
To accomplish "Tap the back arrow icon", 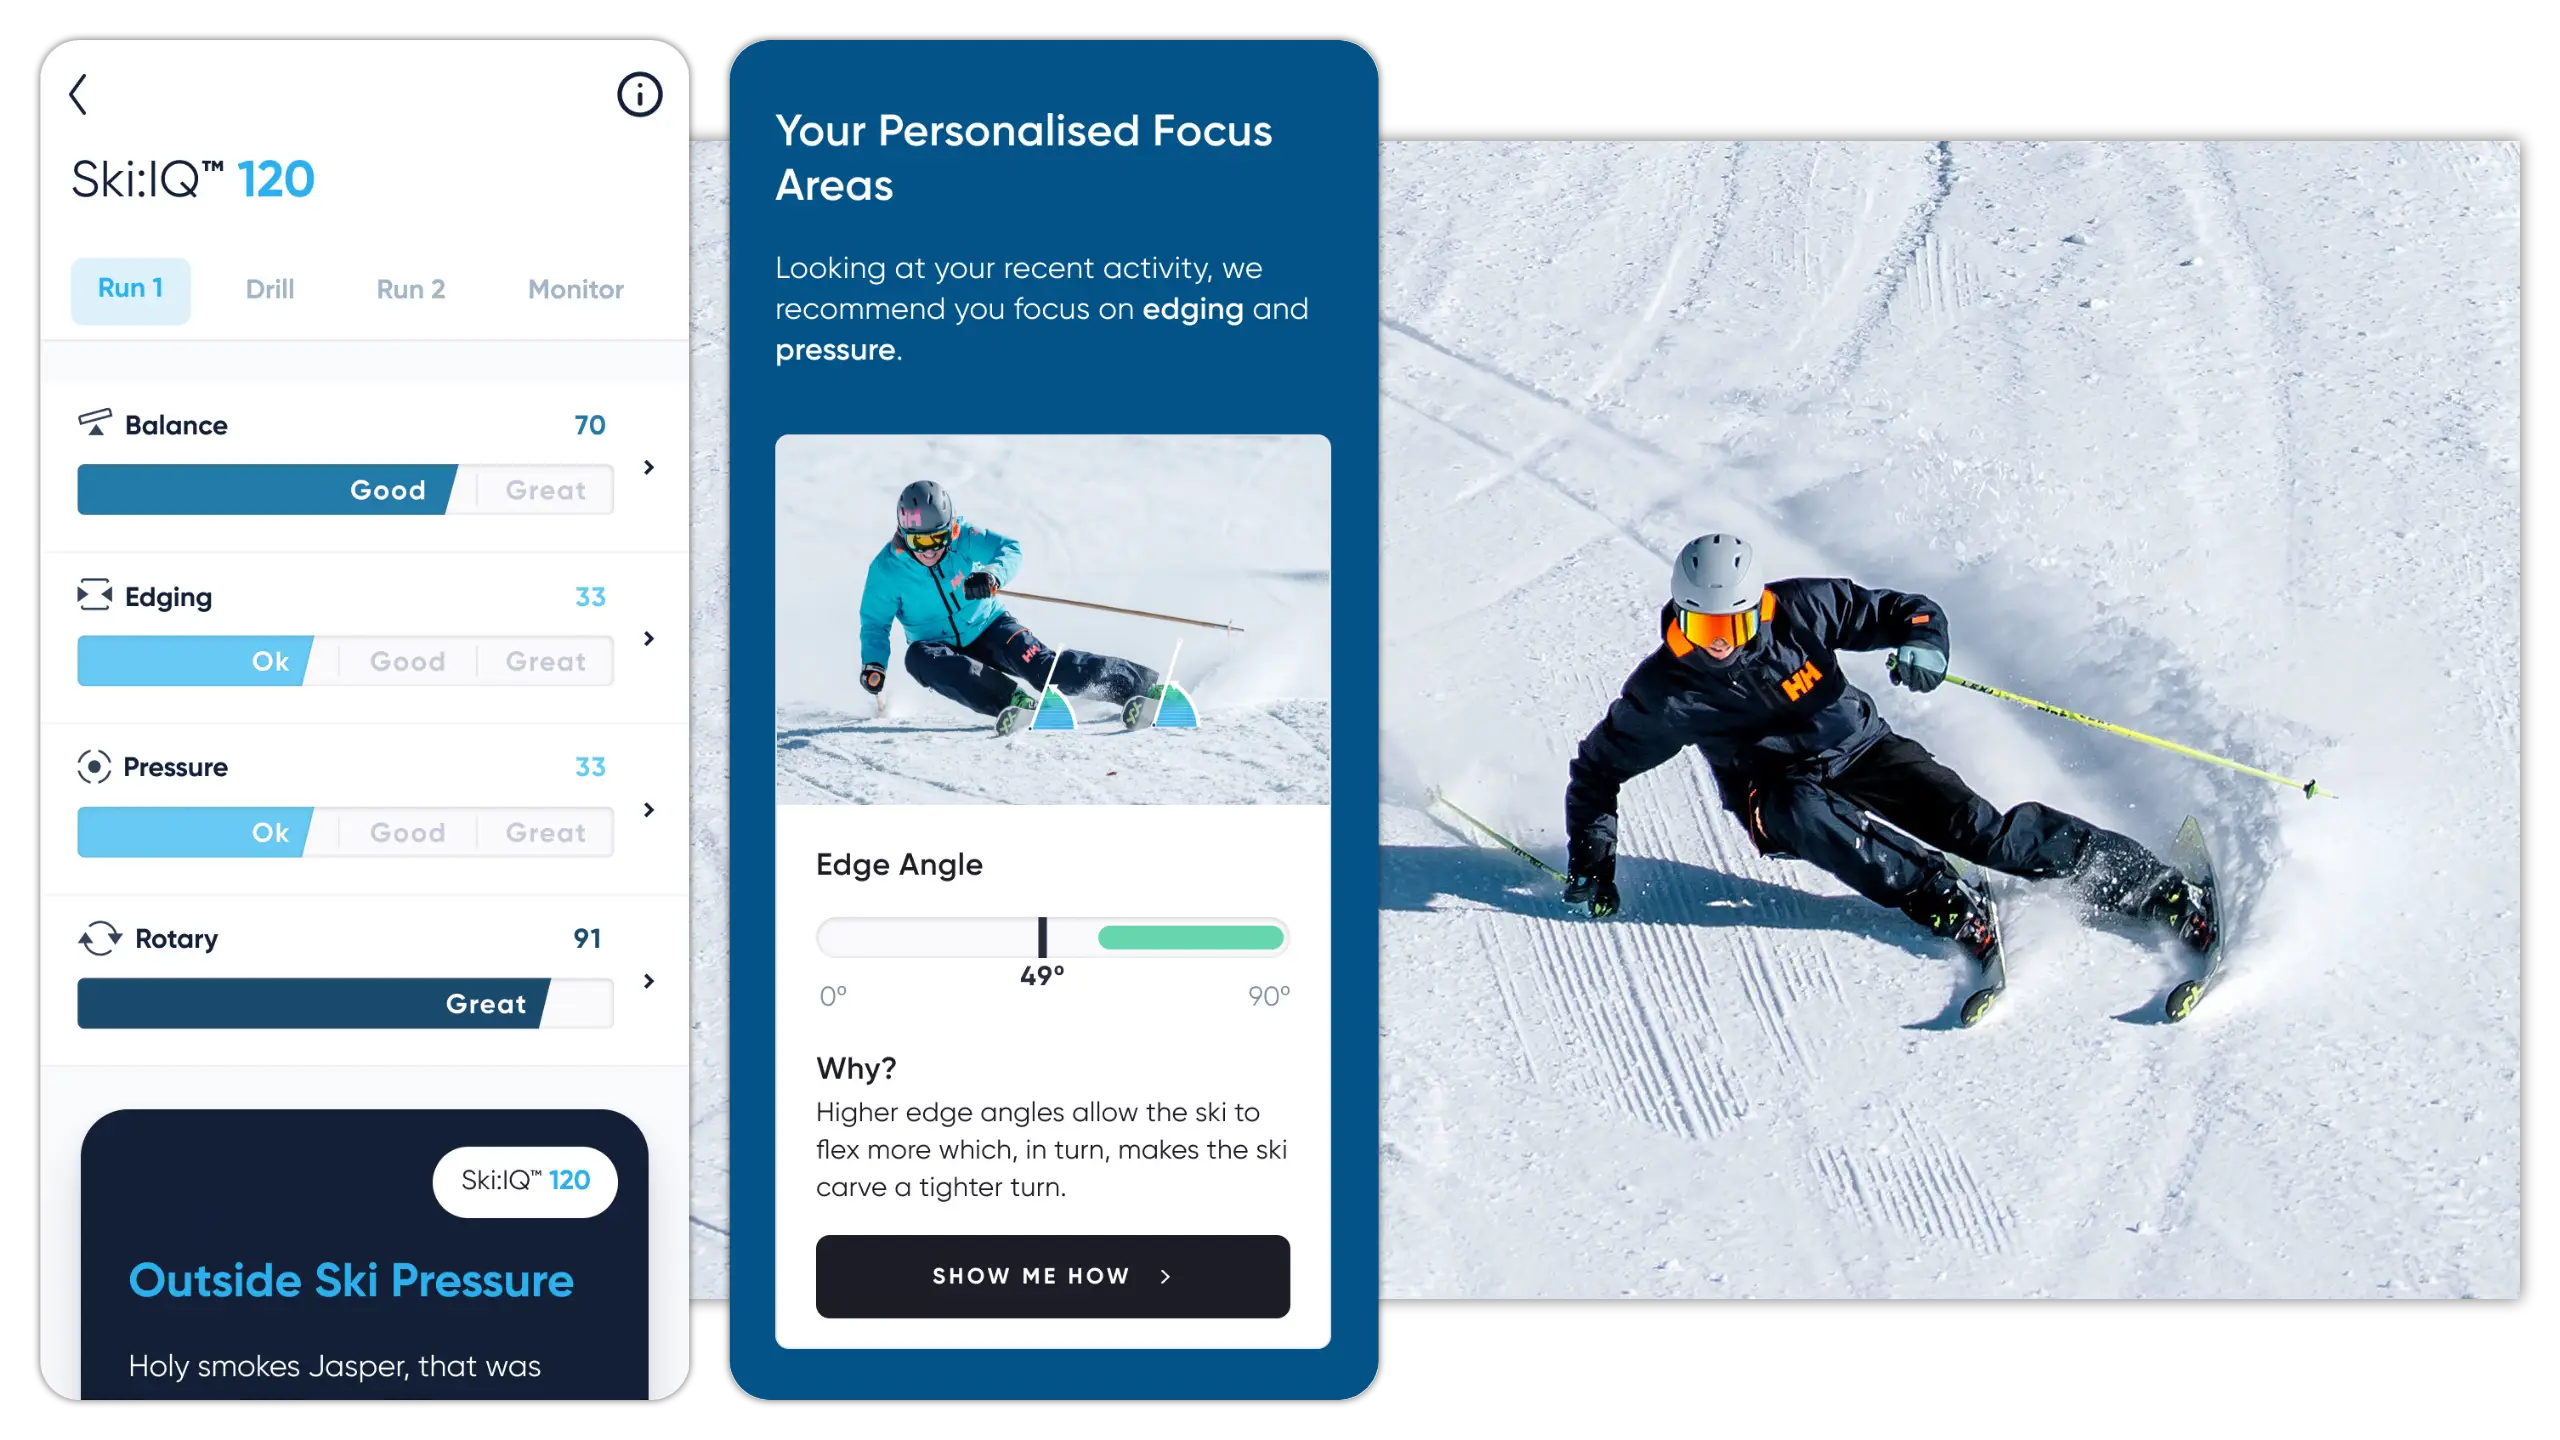I will point(78,94).
